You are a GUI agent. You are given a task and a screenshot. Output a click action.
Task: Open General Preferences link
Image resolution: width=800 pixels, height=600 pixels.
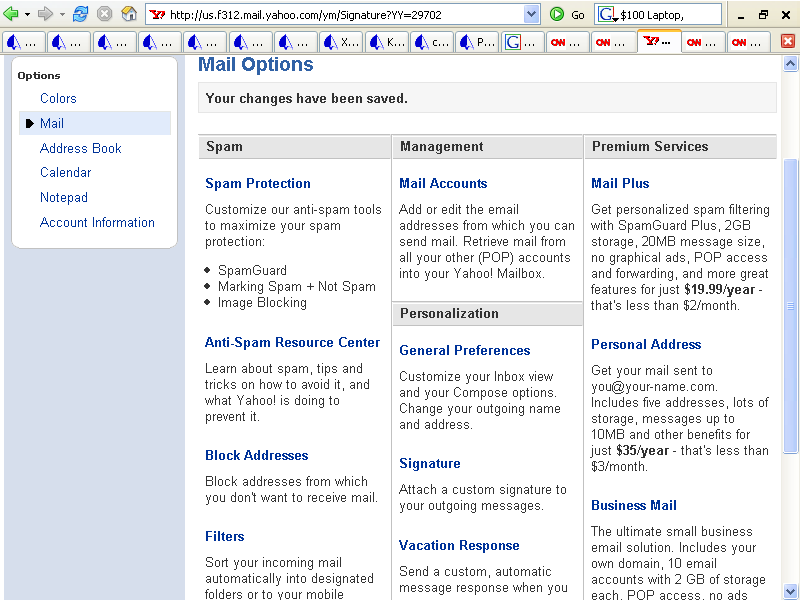tap(464, 350)
